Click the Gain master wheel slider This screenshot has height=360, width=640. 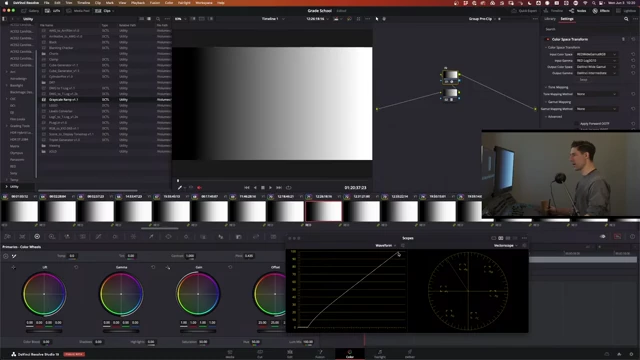point(198,331)
